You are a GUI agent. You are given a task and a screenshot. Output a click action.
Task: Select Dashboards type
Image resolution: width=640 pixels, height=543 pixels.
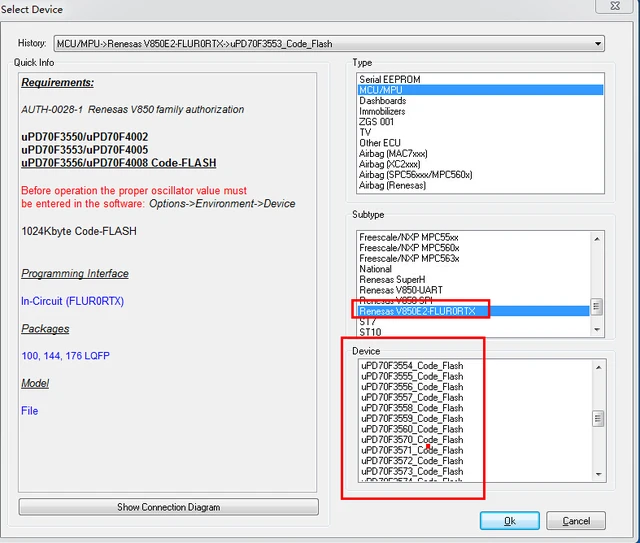tap(480, 100)
